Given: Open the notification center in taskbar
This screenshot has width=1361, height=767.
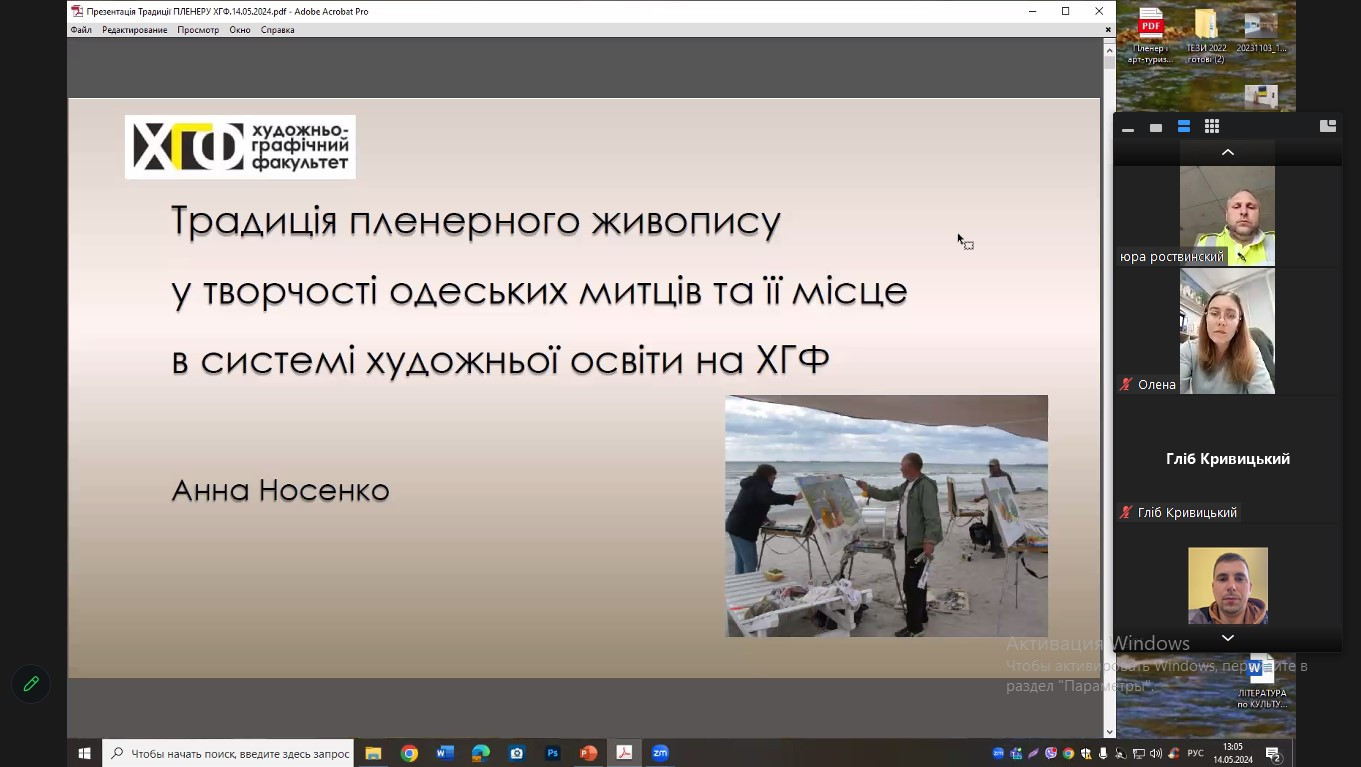Looking at the screenshot, I should 1274,753.
